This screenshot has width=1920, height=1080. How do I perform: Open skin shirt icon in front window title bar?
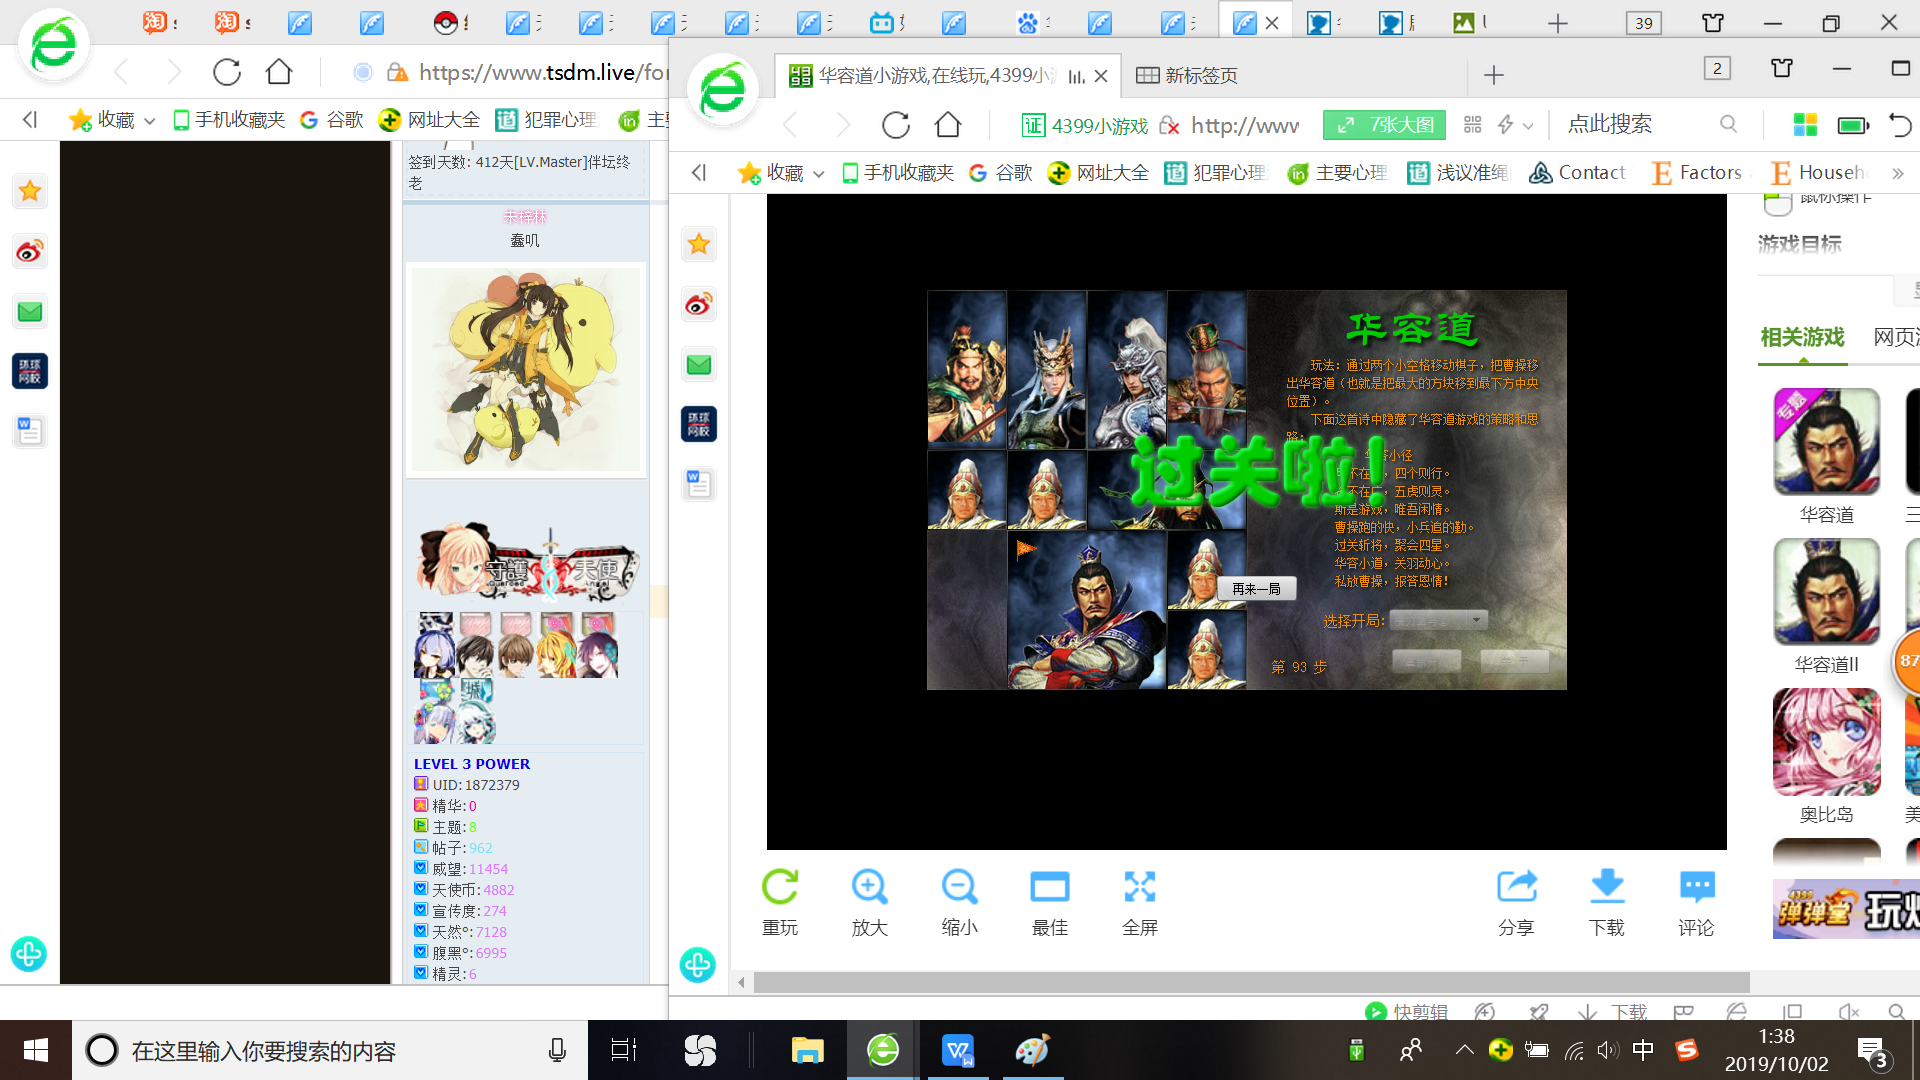[1782, 68]
